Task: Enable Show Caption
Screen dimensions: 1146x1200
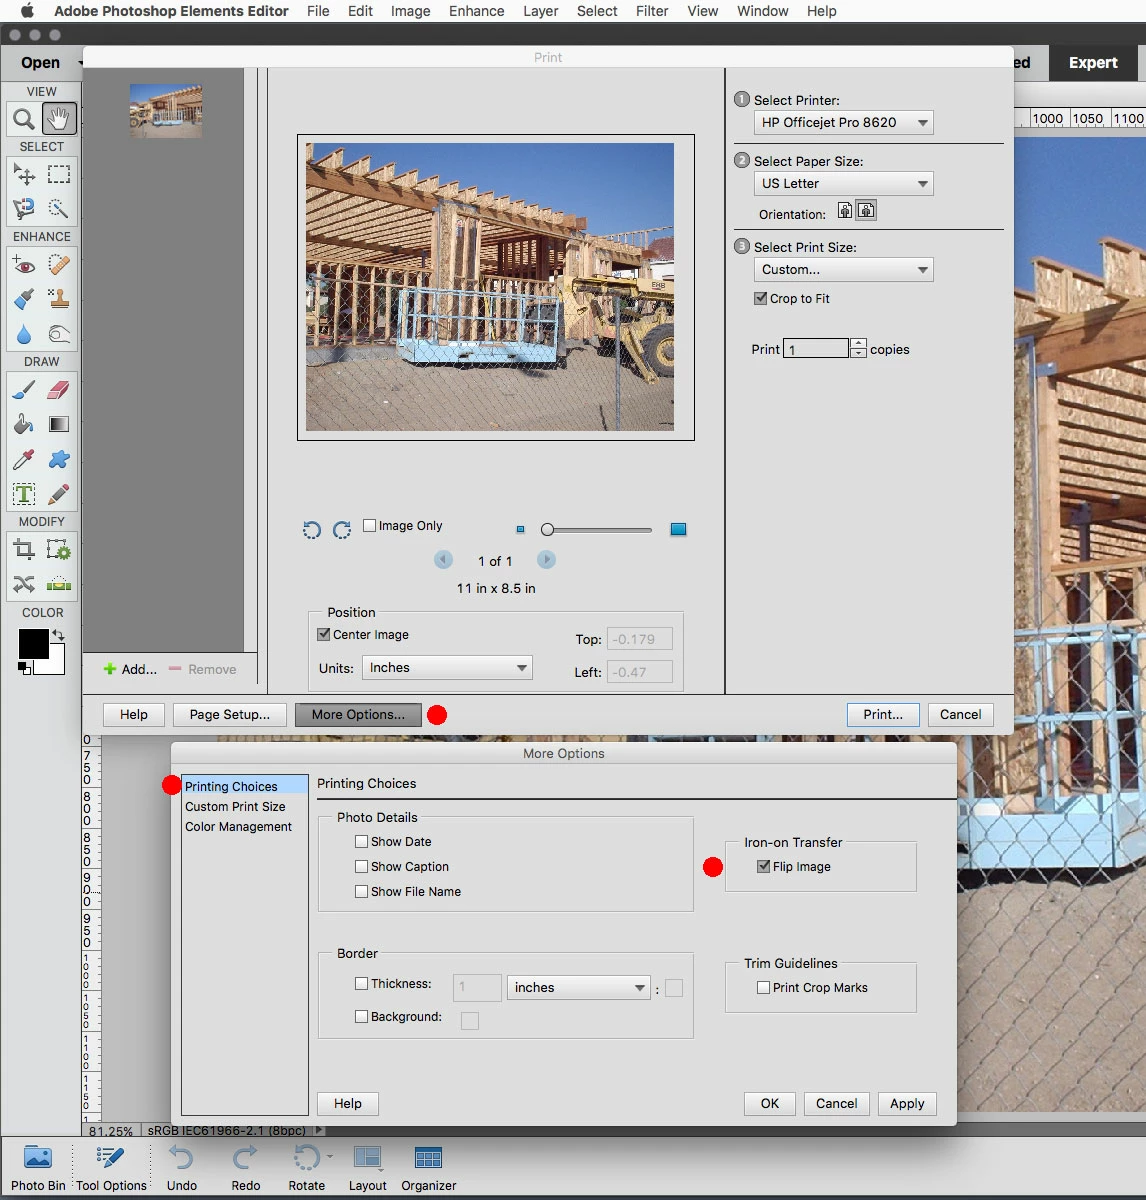Action: pyautogui.click(x=362, y=866)
